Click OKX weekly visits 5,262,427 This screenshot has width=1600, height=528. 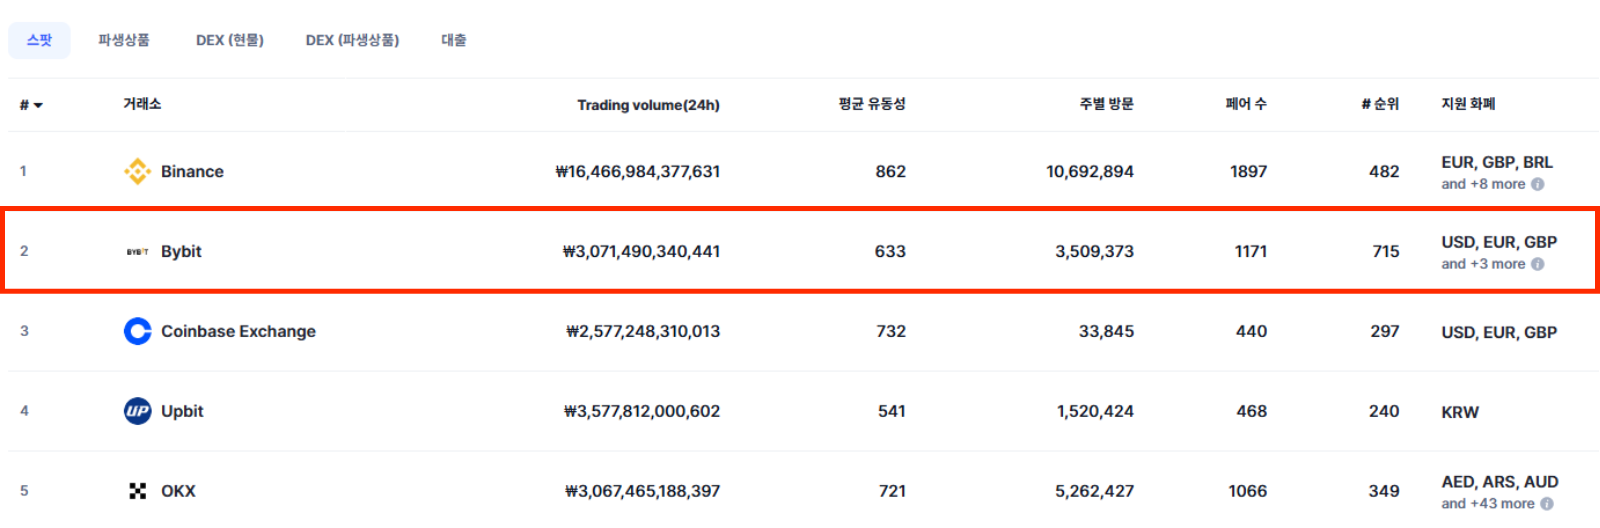click(1094, 491)
